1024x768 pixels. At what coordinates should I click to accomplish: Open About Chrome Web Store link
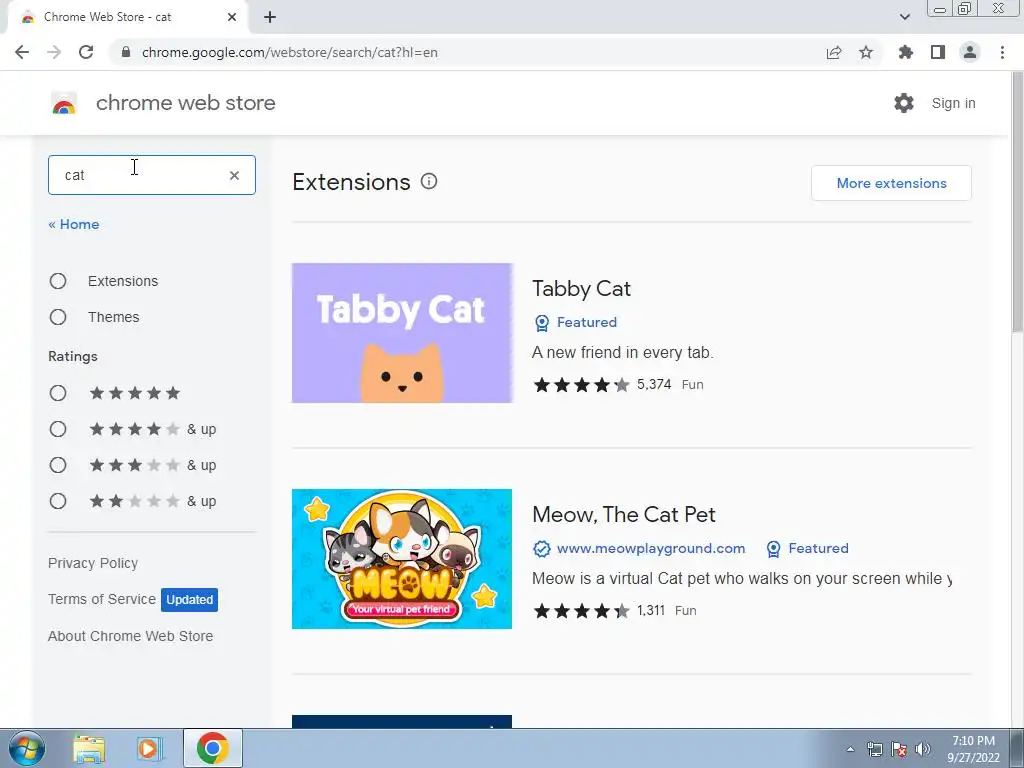point(131,635)
